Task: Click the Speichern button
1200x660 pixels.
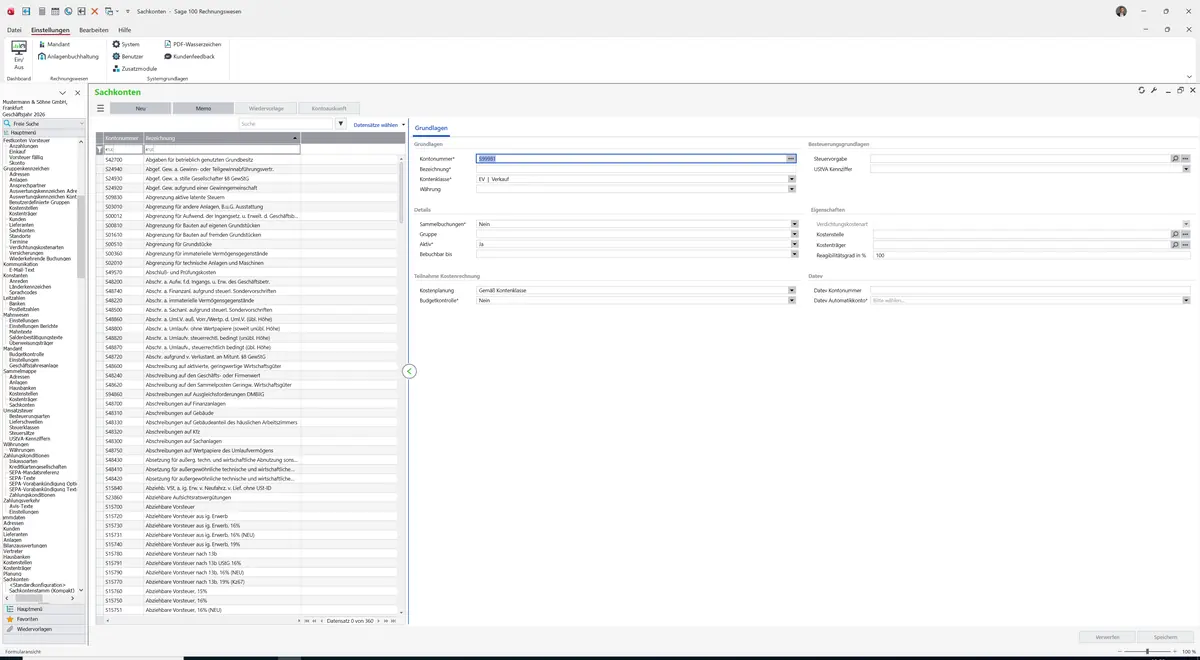Action: click(1165, 637)
